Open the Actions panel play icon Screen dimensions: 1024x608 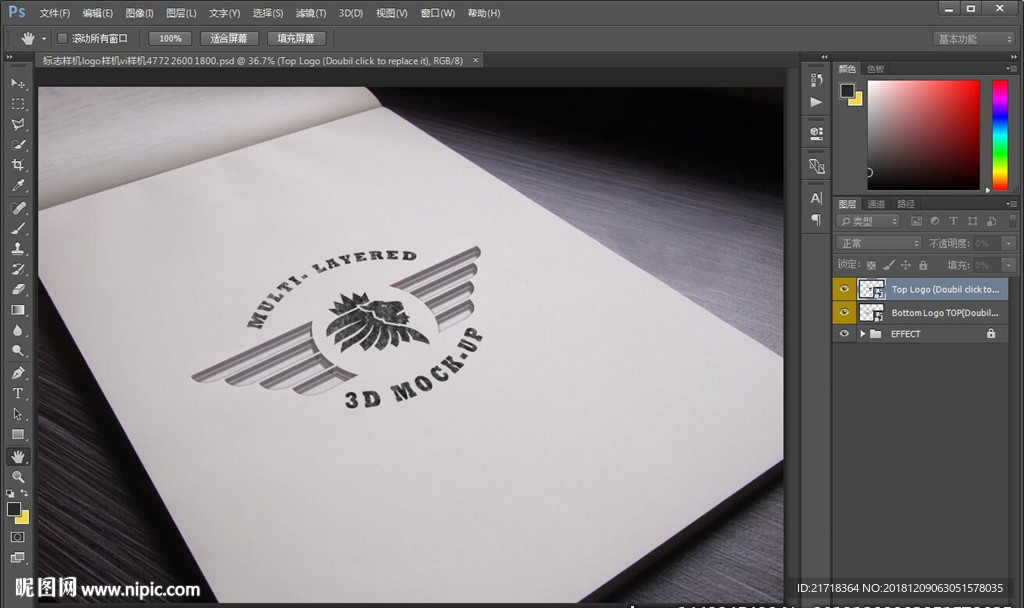click(x=816, y=102)
